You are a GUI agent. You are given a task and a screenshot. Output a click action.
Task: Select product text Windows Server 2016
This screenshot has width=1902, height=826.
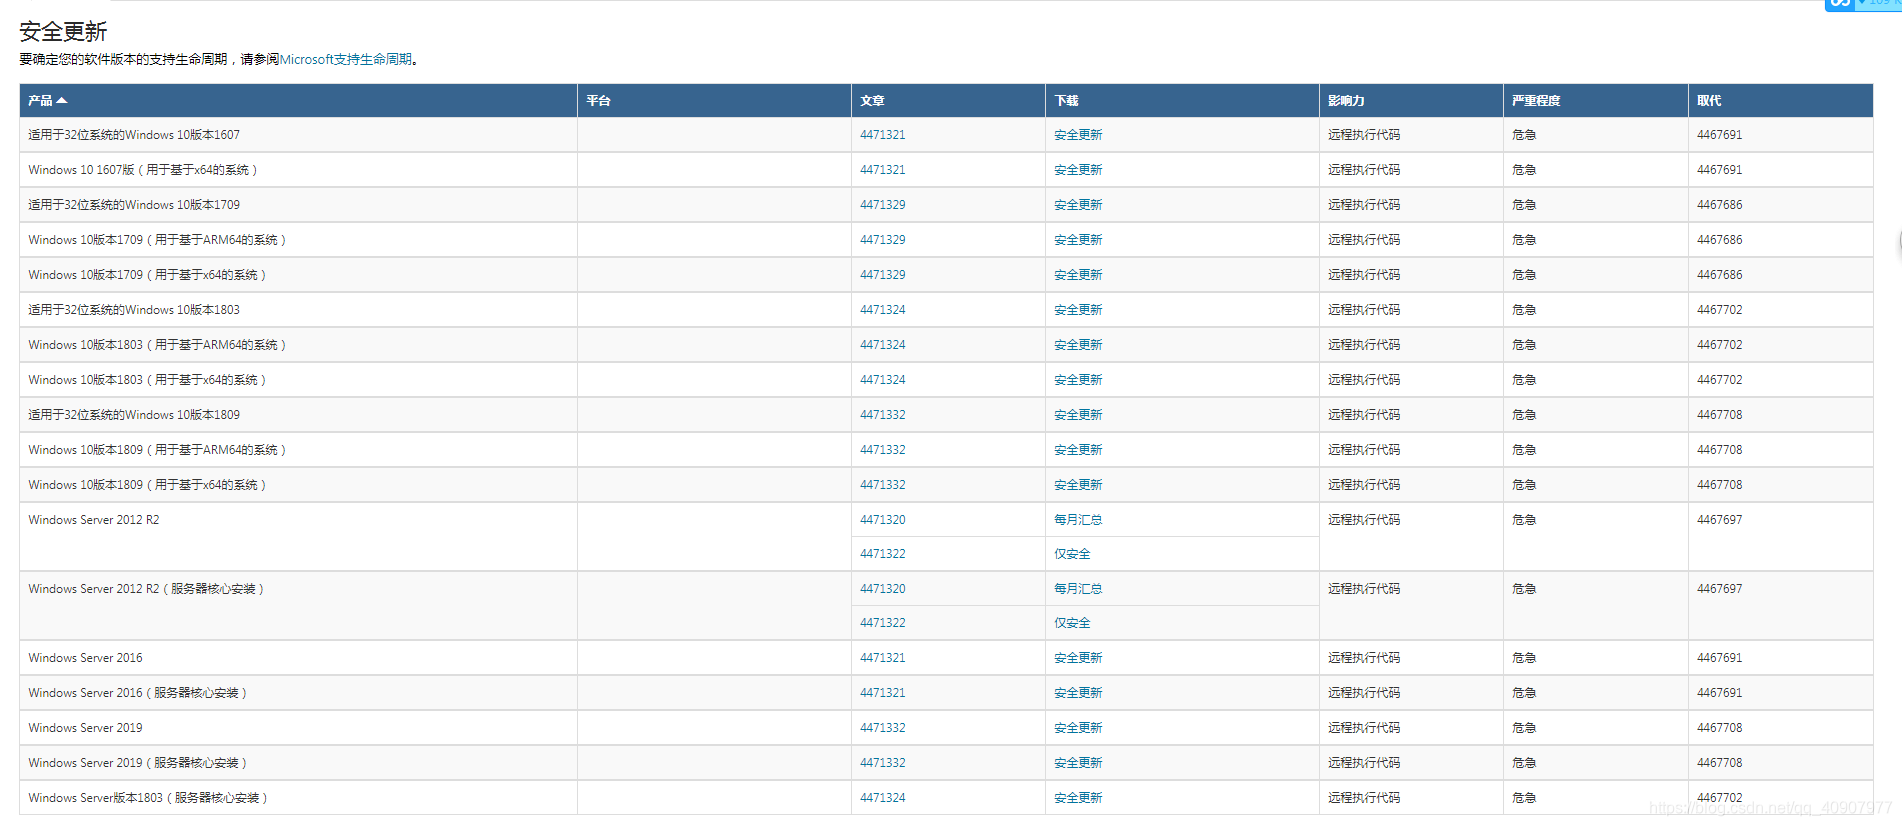(x=85, y=658)
